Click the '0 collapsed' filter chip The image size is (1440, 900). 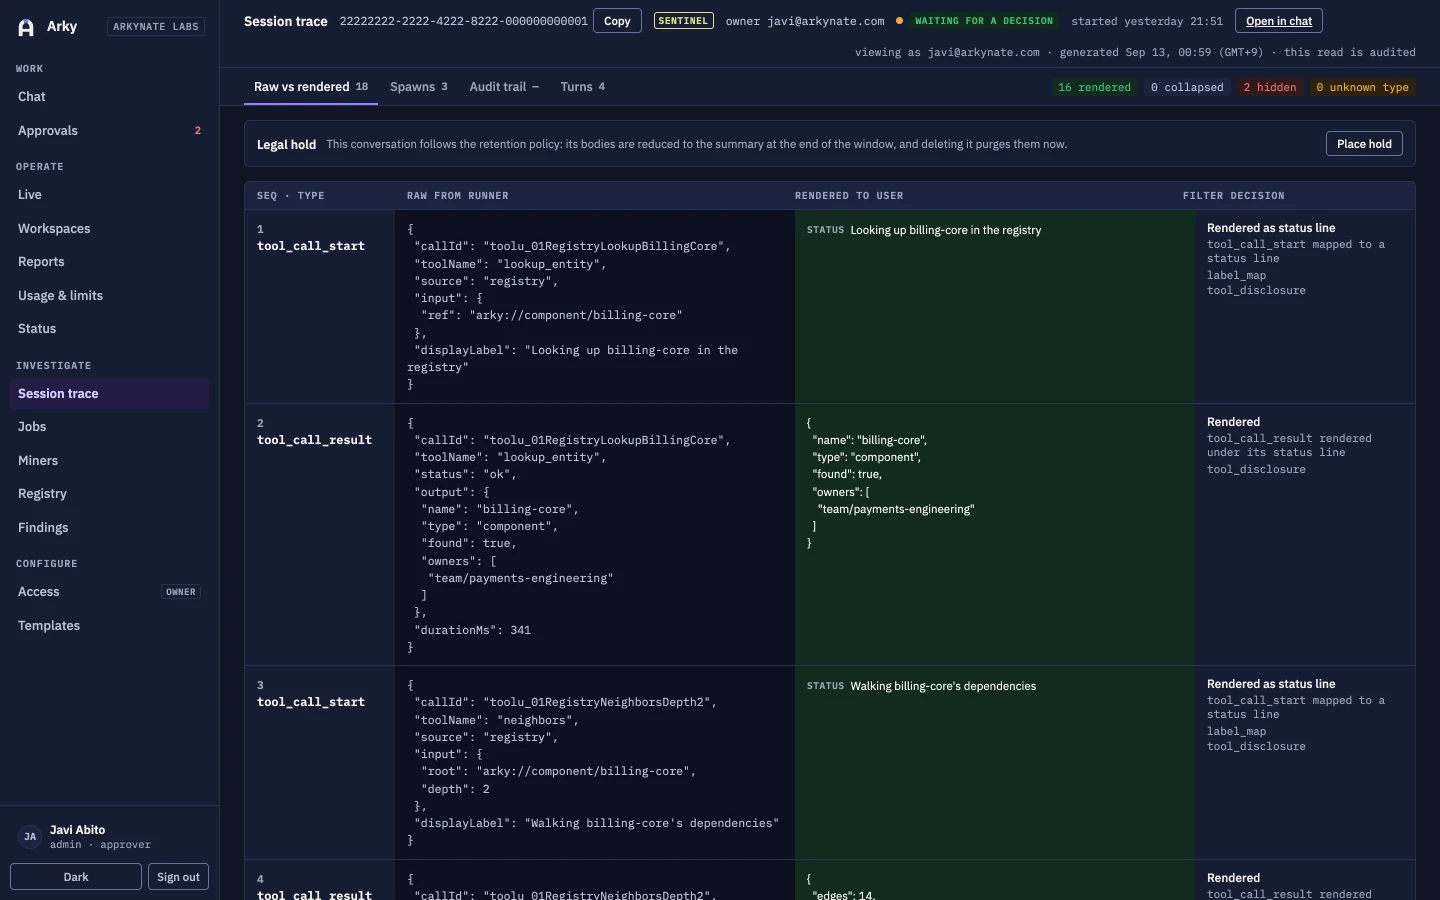tap(1187, 88)
